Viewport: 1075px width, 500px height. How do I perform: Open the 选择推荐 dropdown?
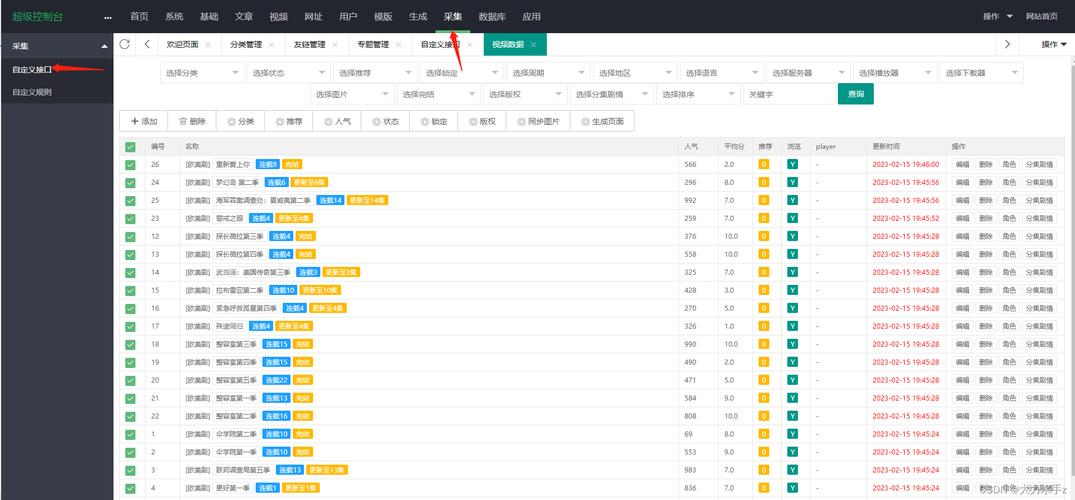pos(375,73)
